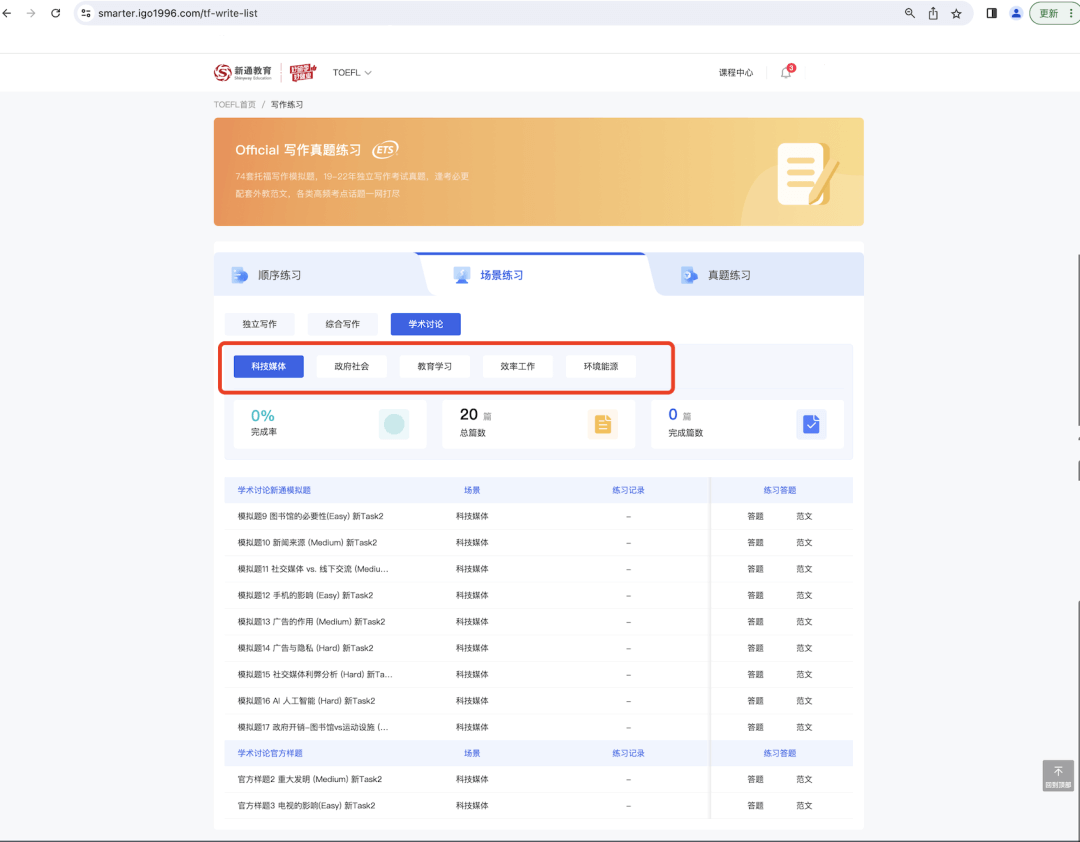Click 答题 for 模拟题15 社交媒体利弊分析

756,675
